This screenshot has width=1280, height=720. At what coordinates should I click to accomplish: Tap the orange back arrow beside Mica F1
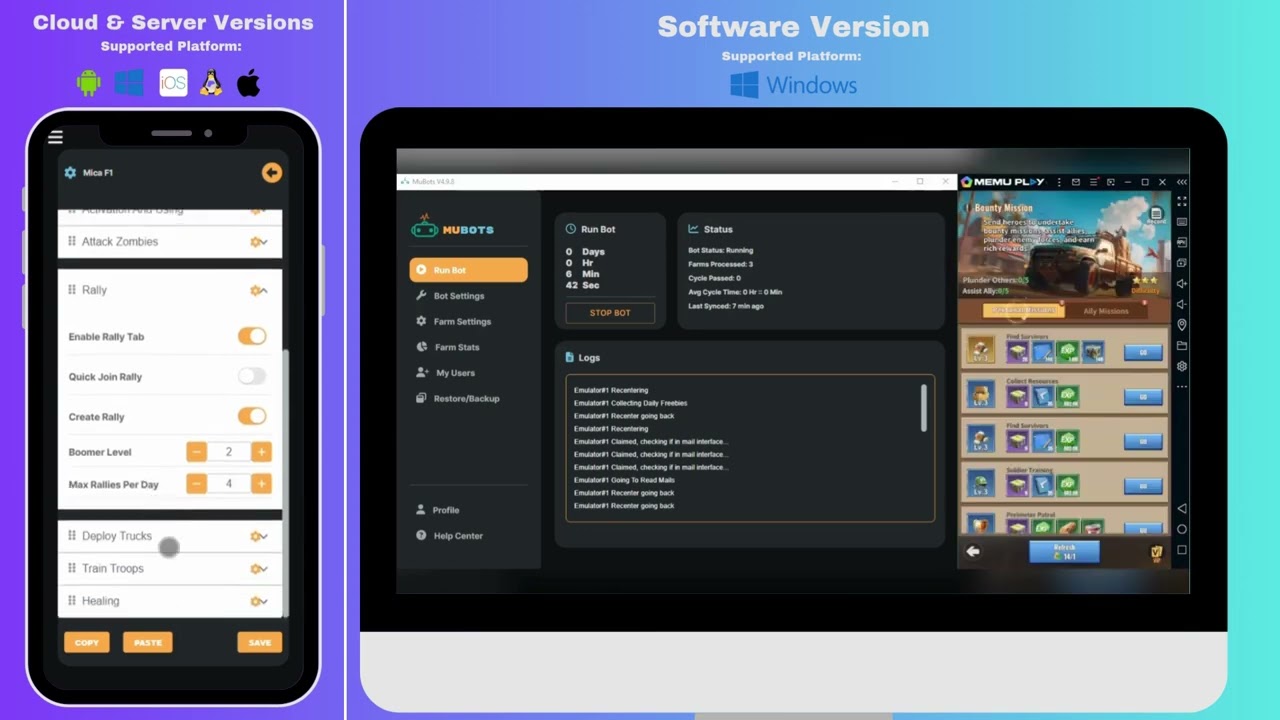pos(271,173)
